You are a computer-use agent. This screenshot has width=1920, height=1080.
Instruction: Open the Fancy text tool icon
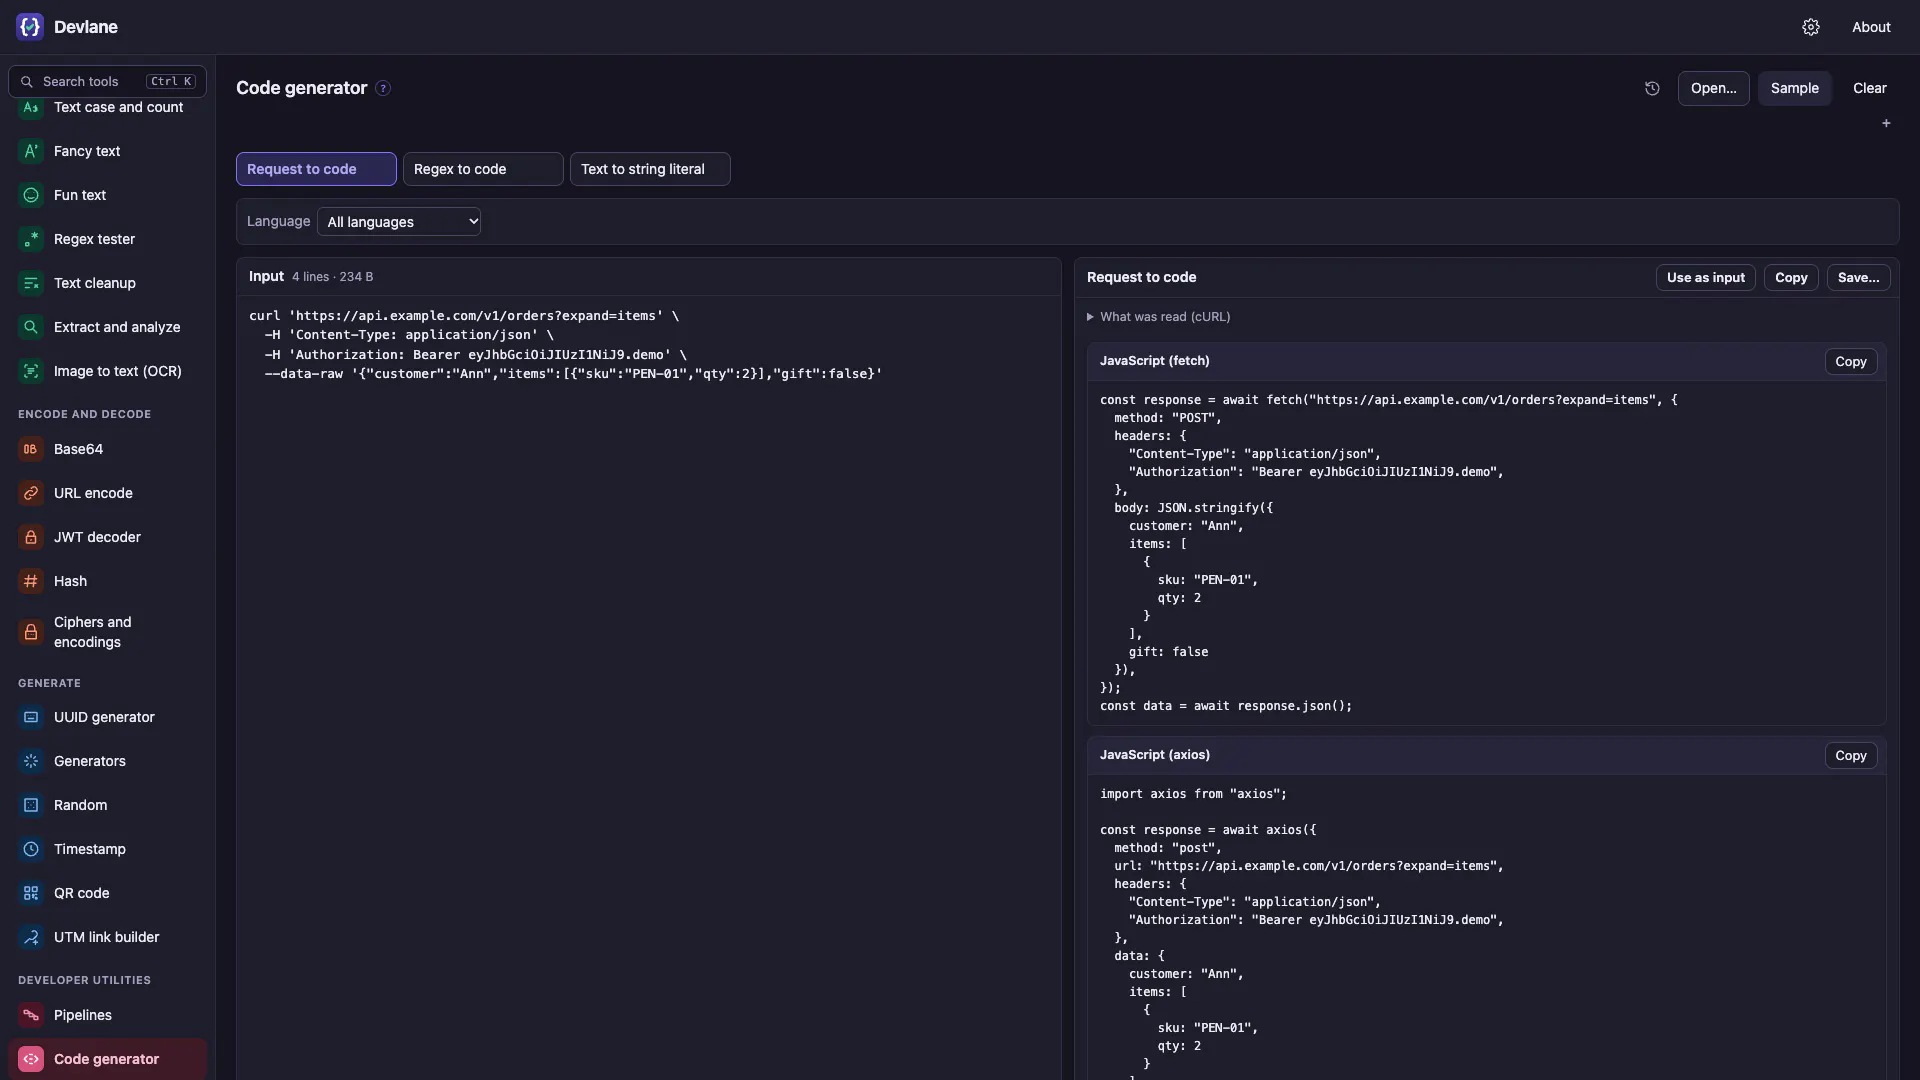[31, 151]
